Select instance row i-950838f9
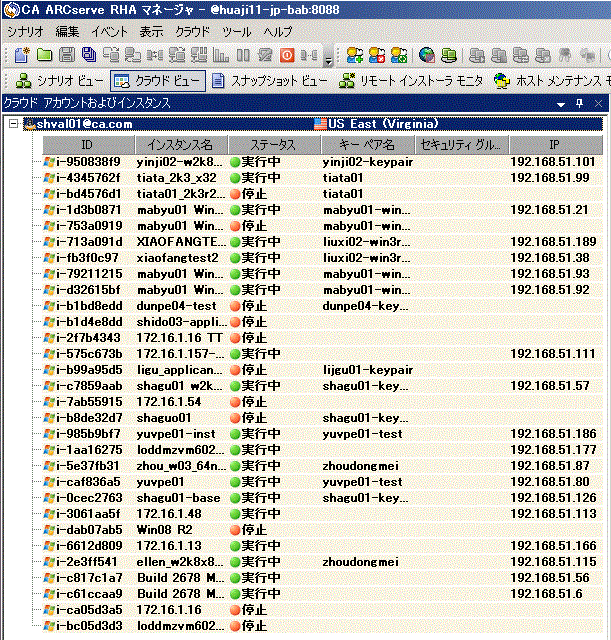 coord(88,162)
